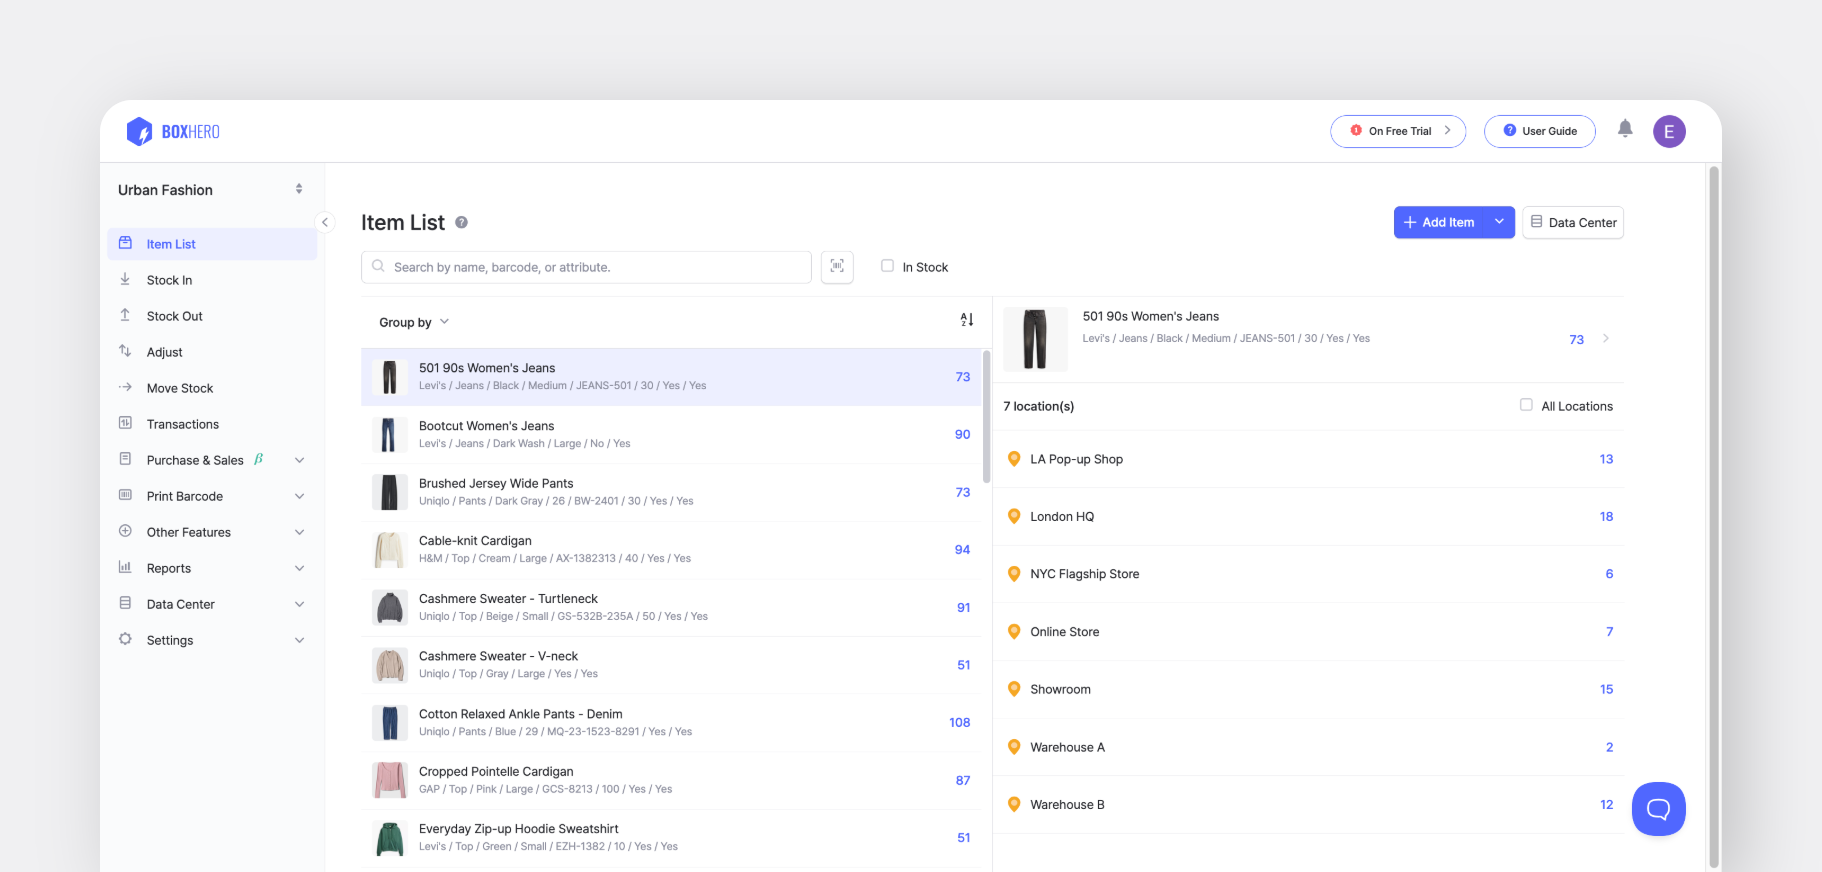Click the BoxHero logo
Screen dimensions: 1822x872
[x=173, y=131]
